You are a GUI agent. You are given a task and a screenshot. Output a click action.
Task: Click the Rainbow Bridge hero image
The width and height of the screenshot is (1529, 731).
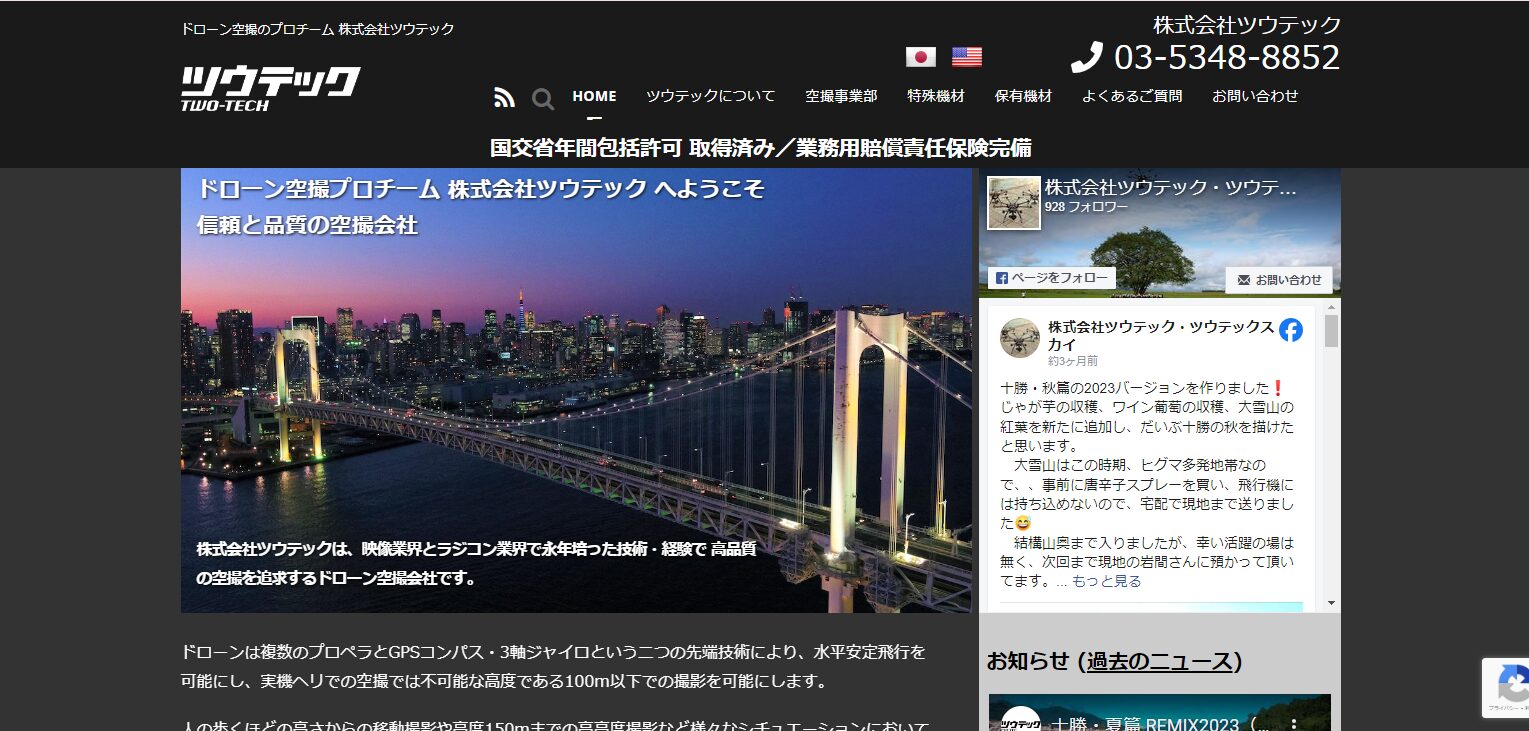click(x=576, y=390)
